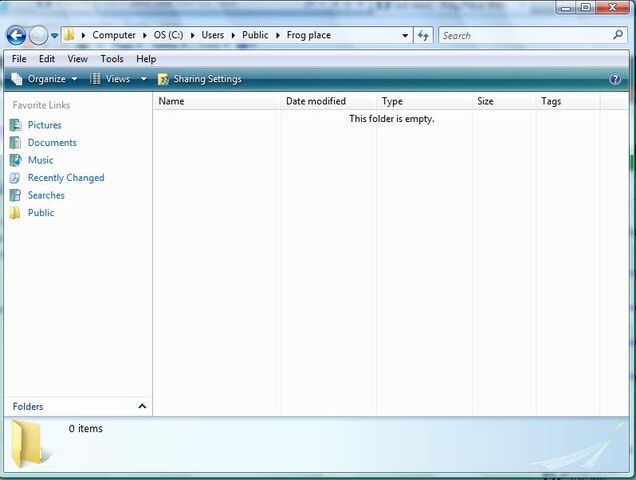Navigate to Public in the breadcrumb
Image resolution: width=636 pixels, height=480 pixels.
(255, 35)
